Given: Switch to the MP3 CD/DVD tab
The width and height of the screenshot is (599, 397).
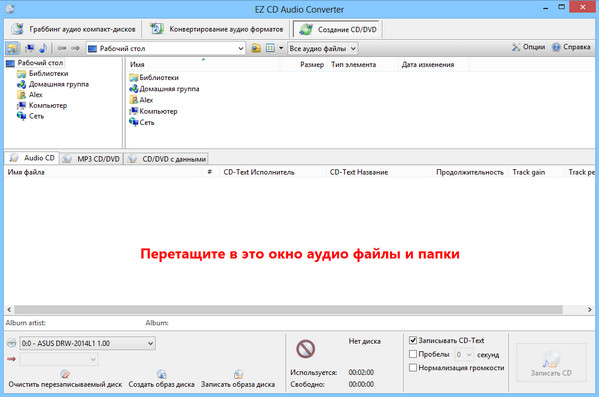Looking at the screenshot, I should point(92,159).
